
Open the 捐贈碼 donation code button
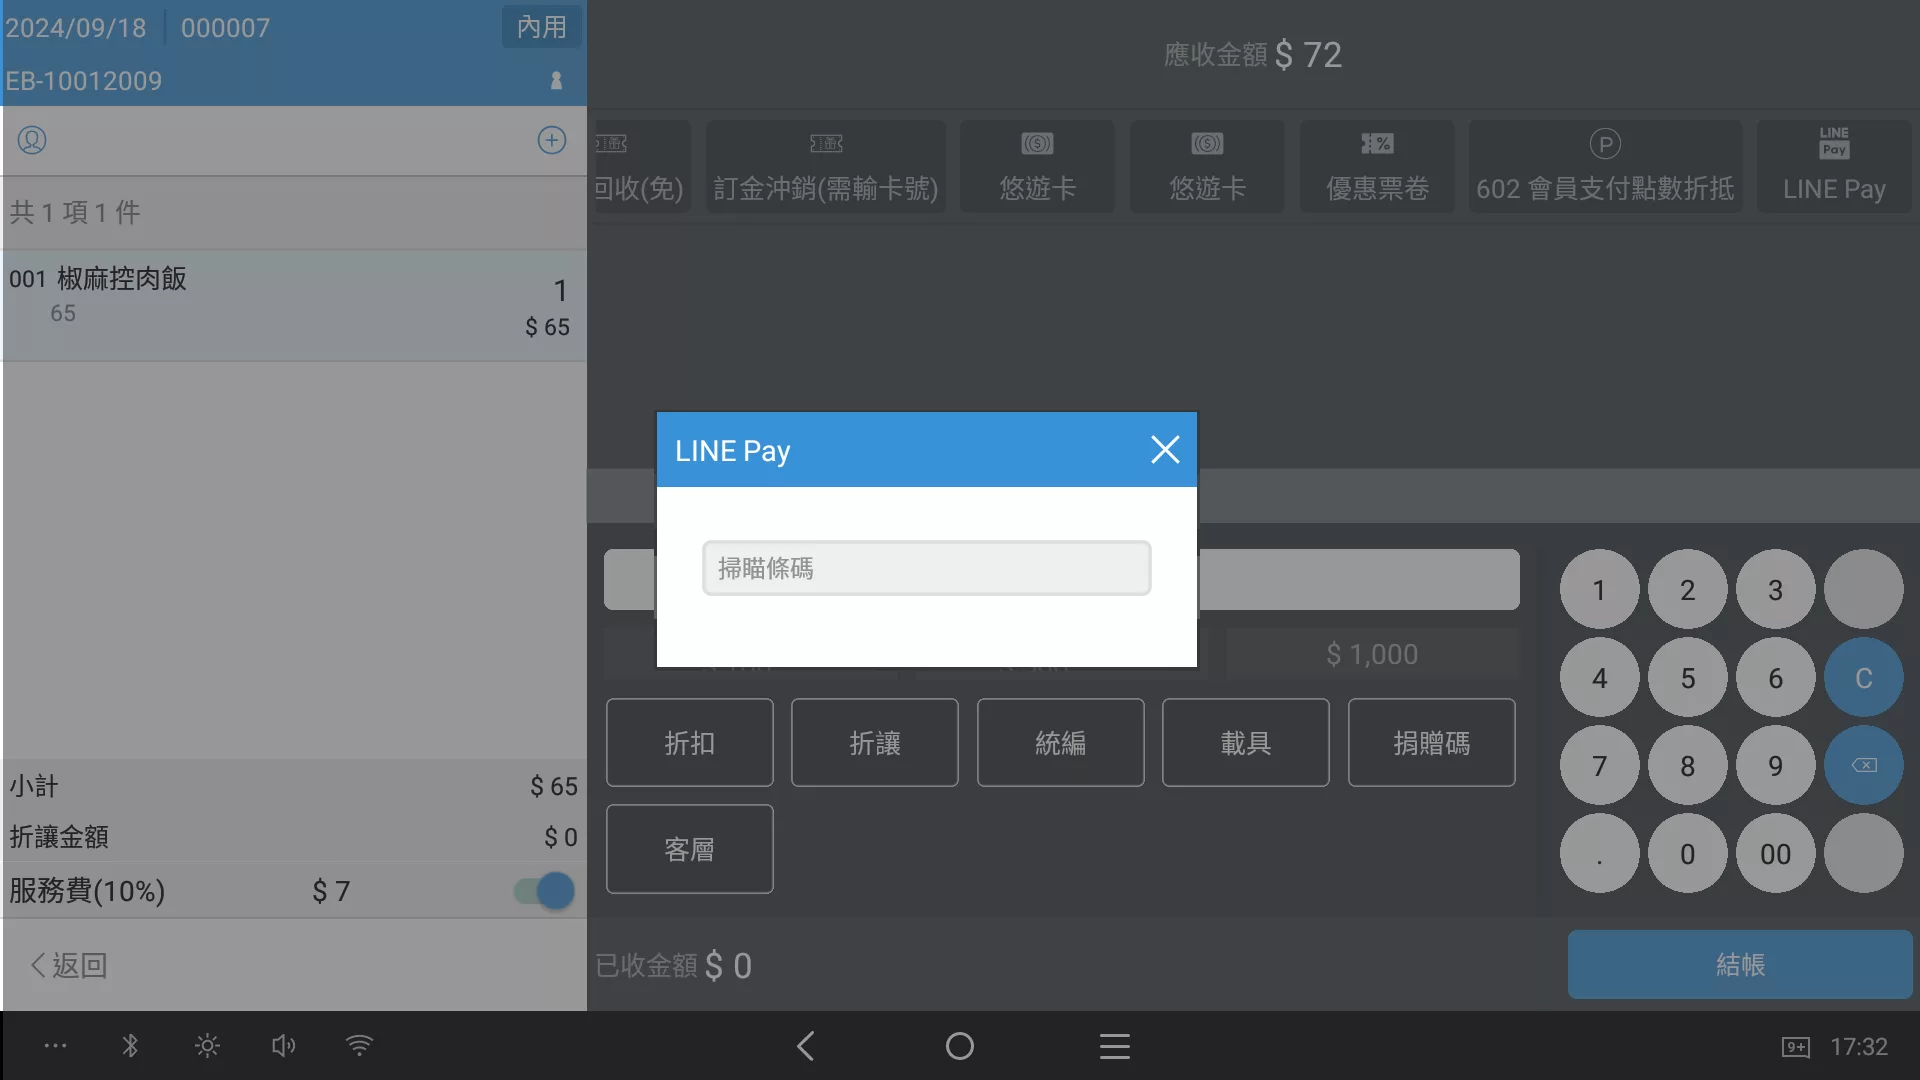(1432, 743)
